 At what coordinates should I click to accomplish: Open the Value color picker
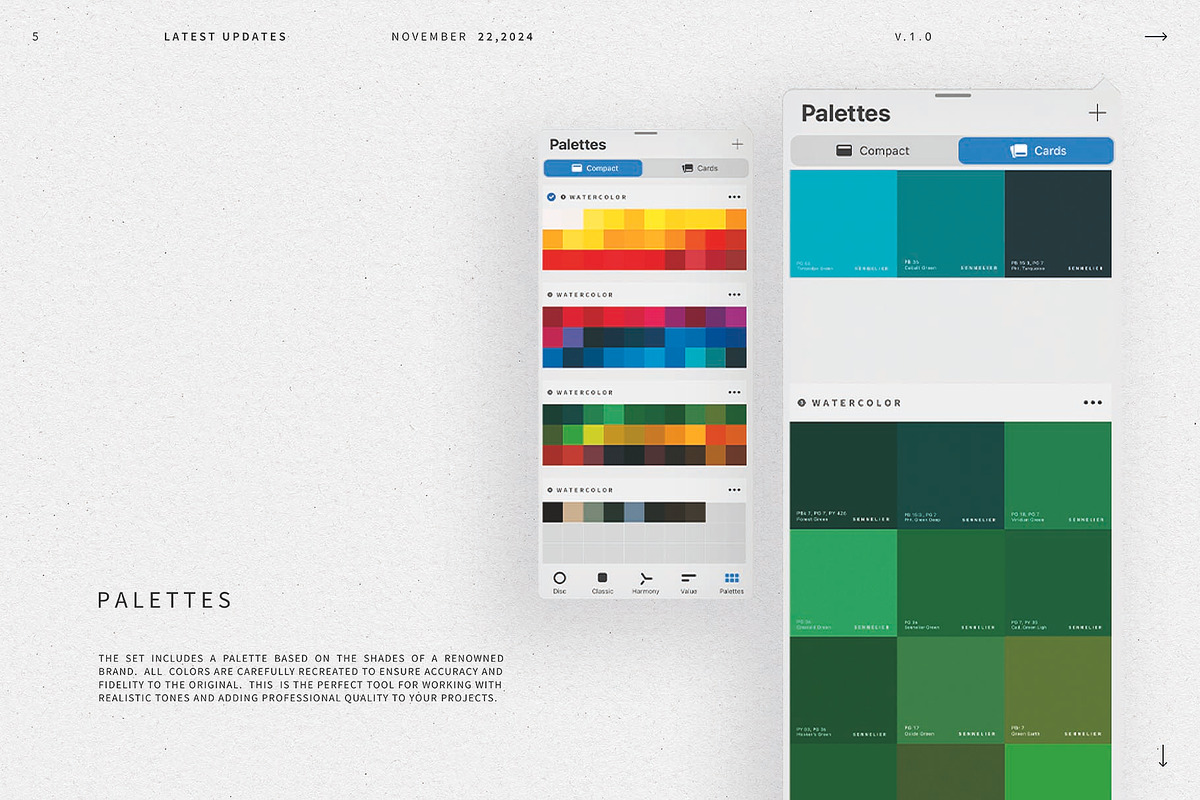pyautogui.click(x=689, y=582)
